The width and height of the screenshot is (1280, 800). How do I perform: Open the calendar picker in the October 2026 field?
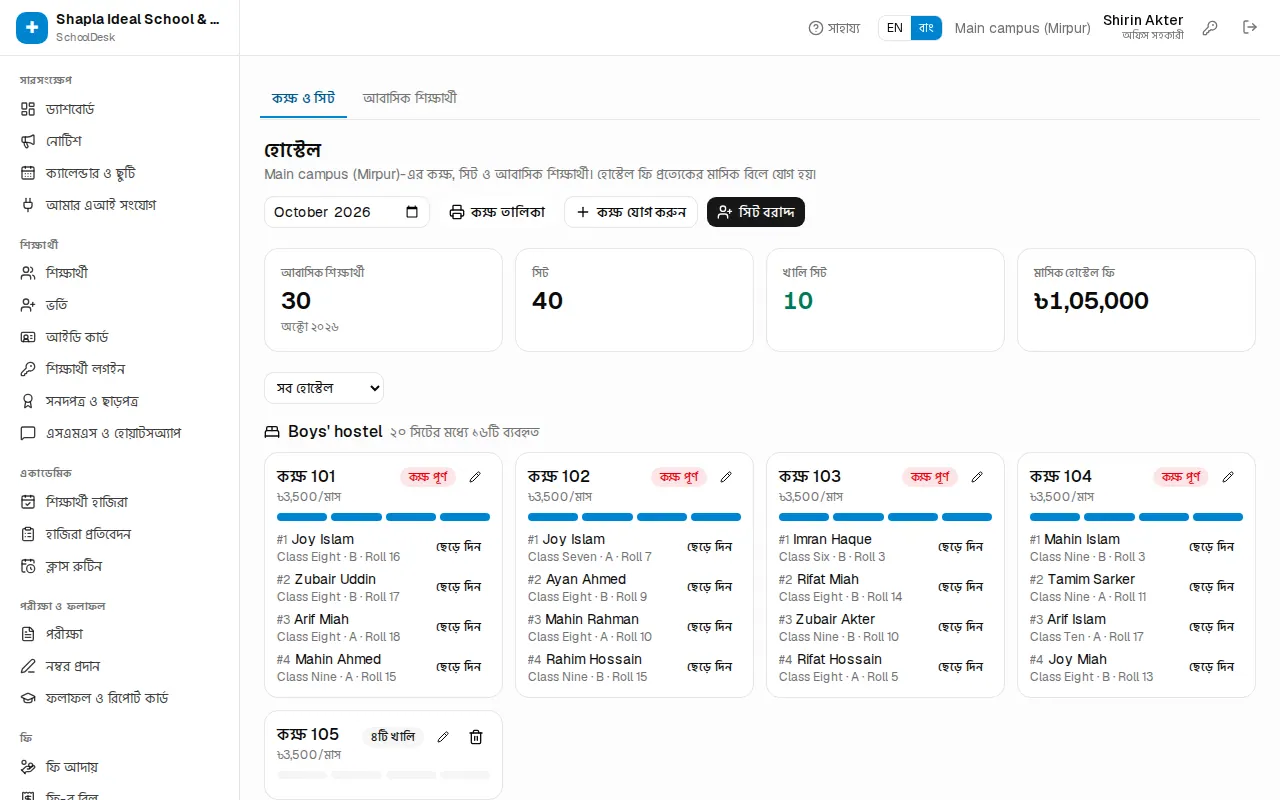(412, 212)
